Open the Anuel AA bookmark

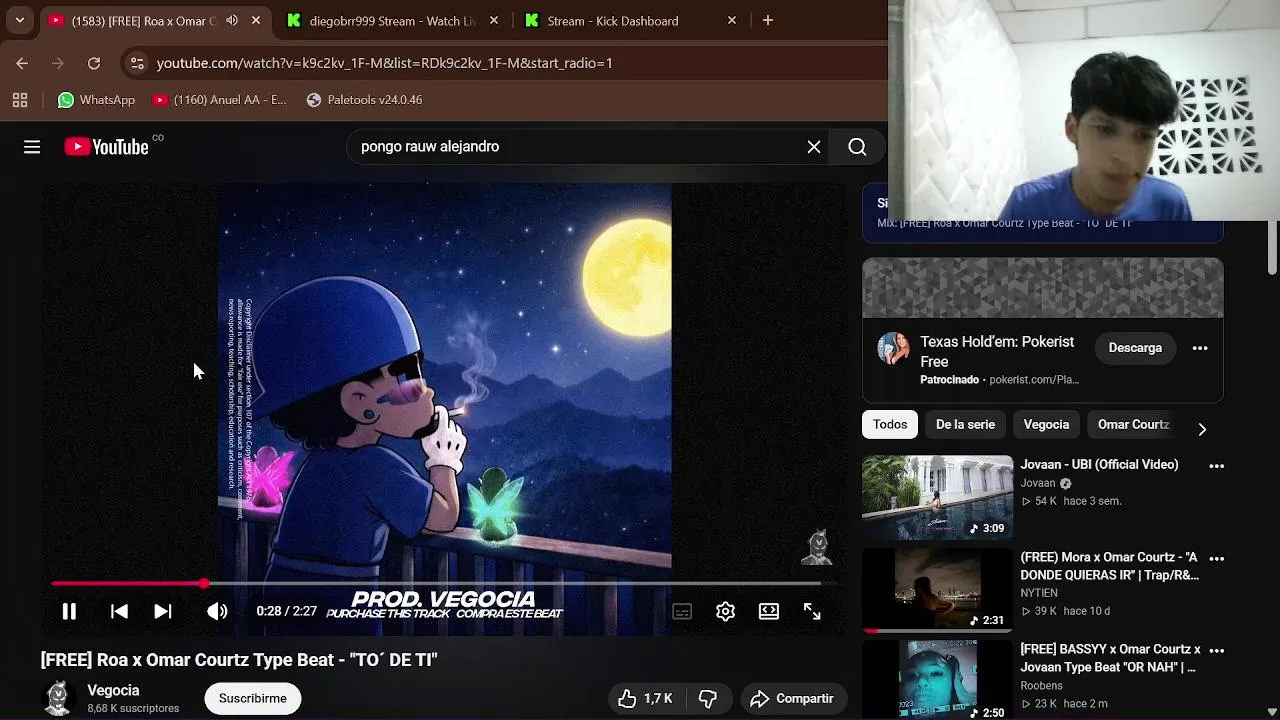219,100
